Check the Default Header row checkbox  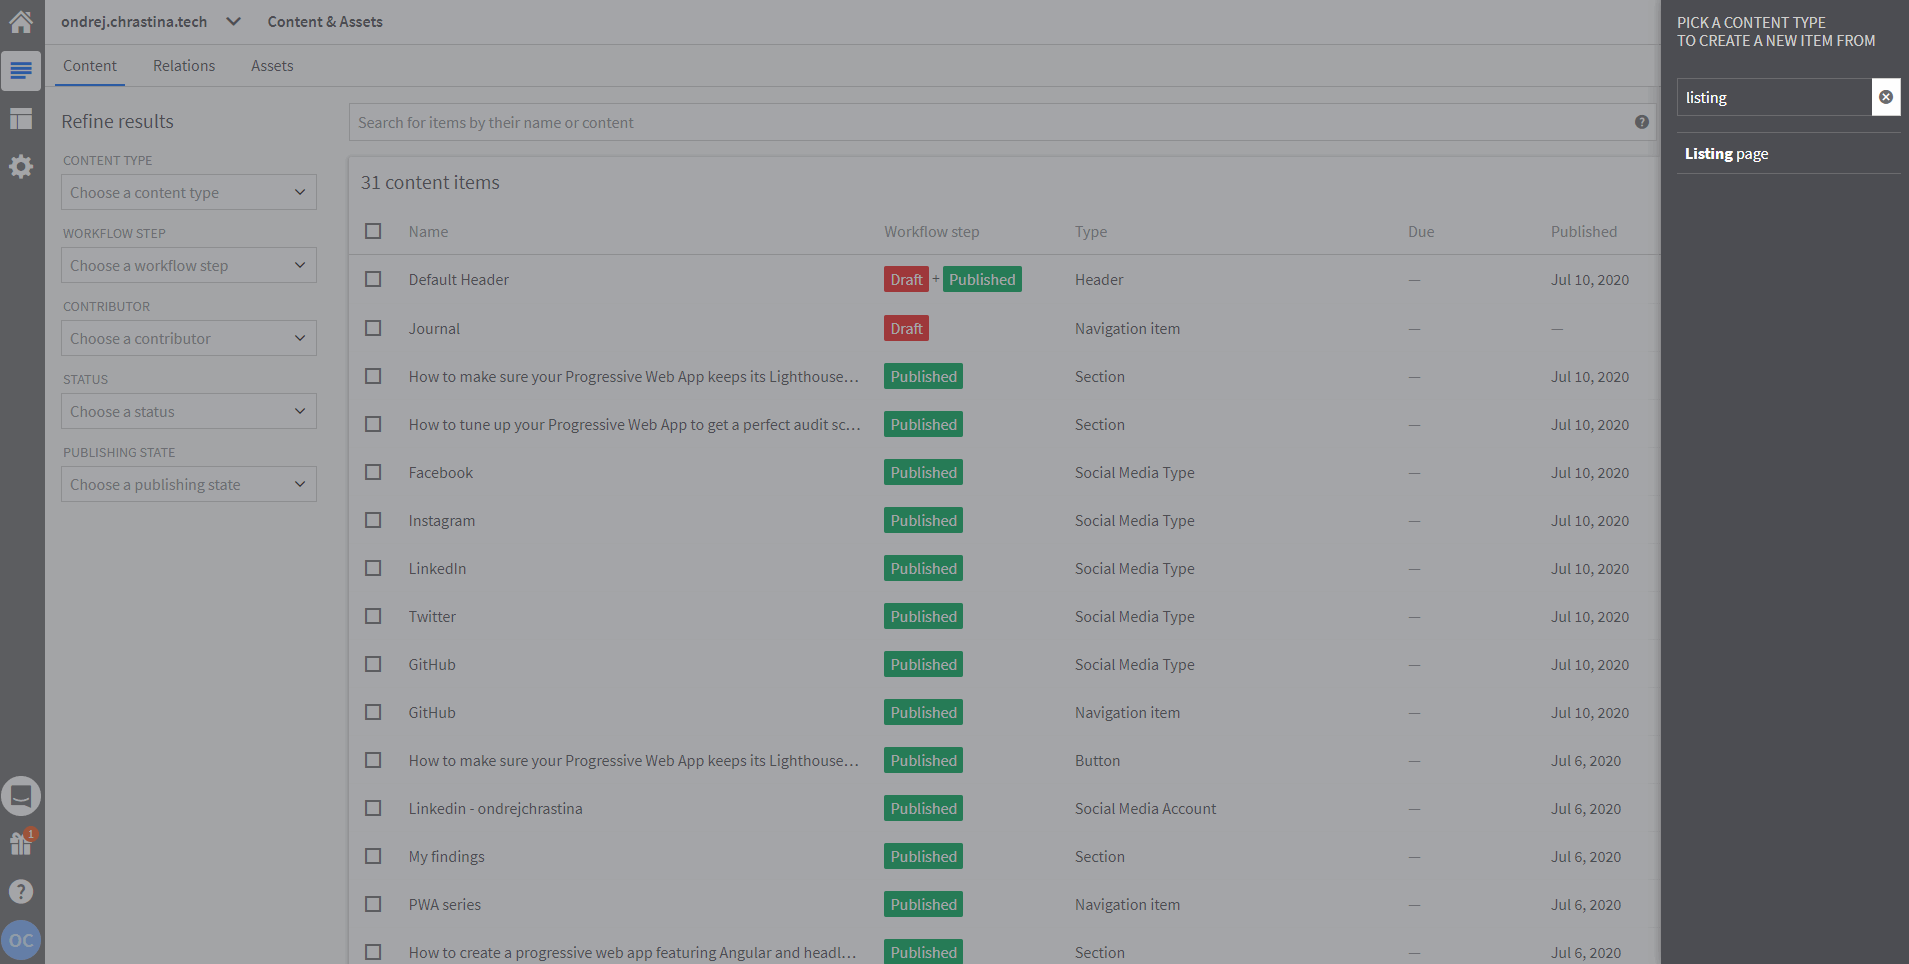coord(373,279)
